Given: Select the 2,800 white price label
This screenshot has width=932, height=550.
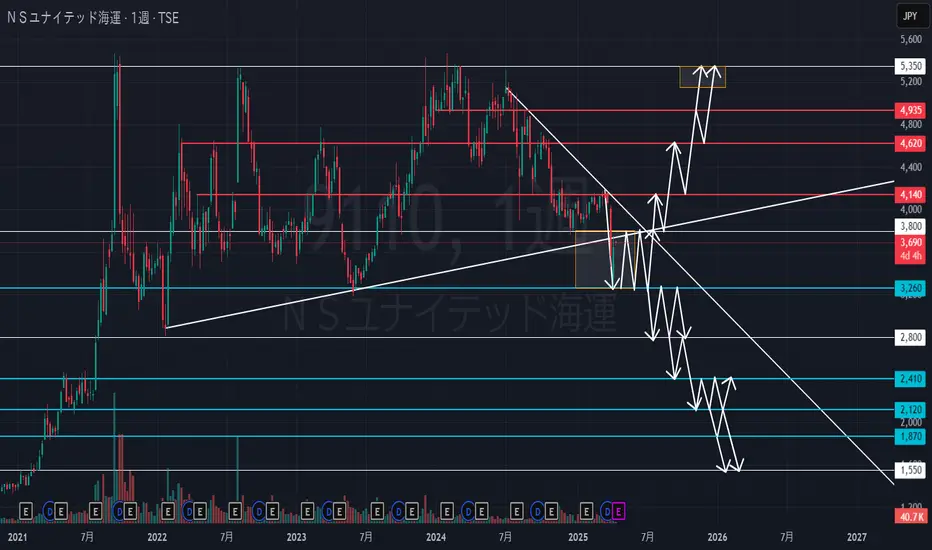Looking at the screenshot, I should point(910,337).
